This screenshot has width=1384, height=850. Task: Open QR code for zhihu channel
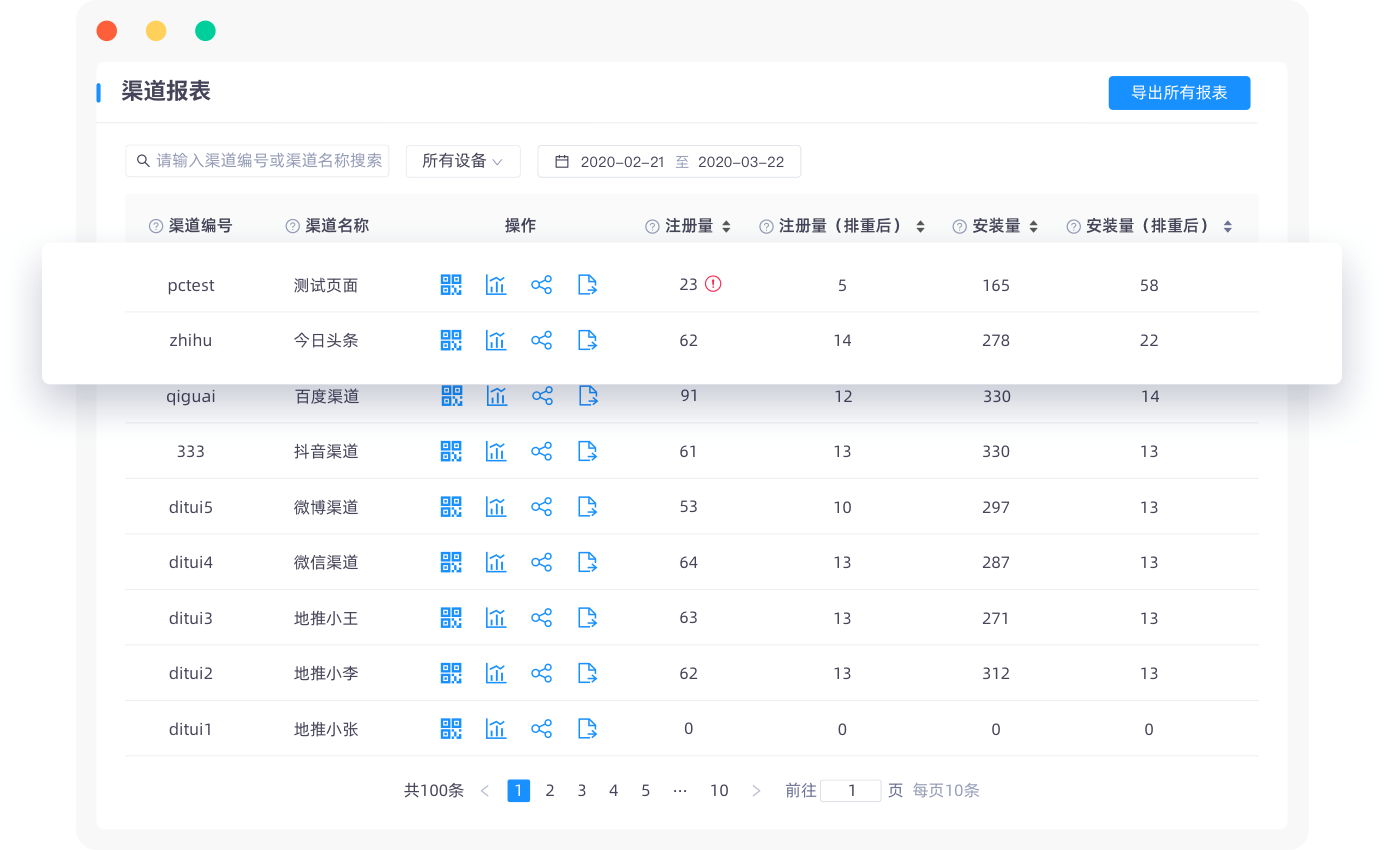451,340
